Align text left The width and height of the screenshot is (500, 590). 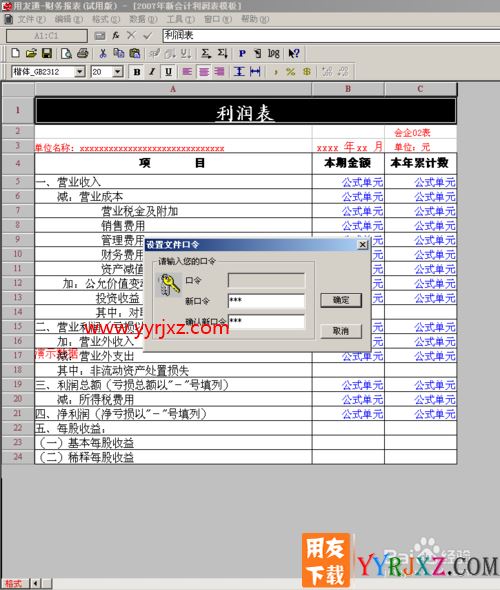(x=187, y=71)
